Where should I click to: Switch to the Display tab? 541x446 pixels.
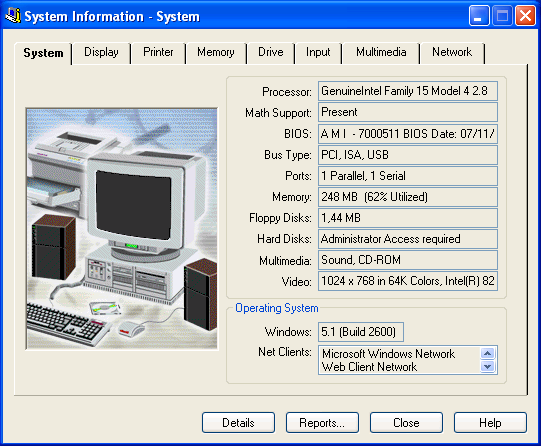point(101,52)
